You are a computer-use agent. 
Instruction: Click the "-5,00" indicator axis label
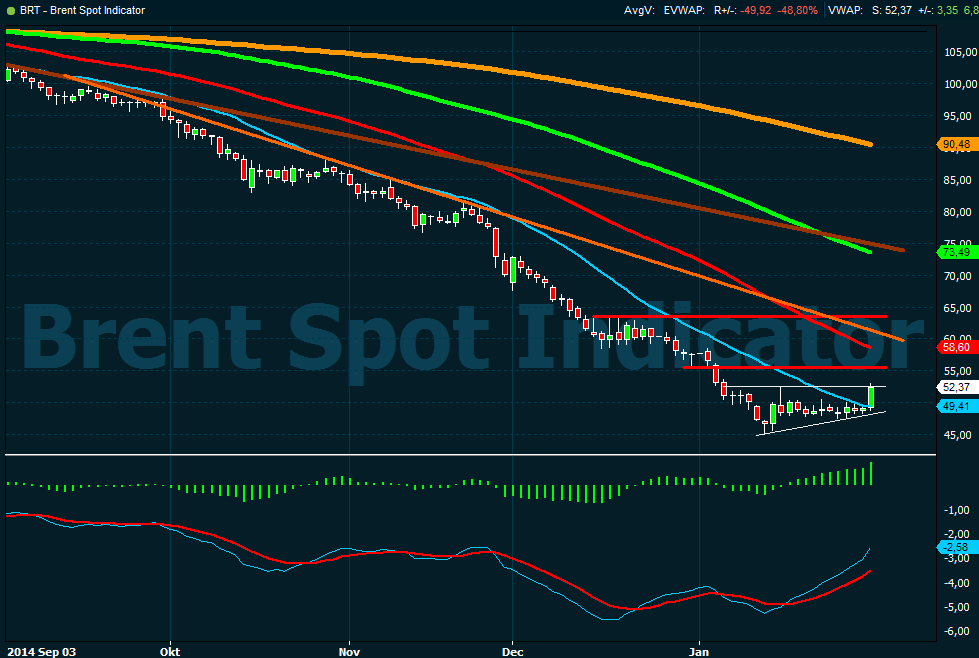click(x=957, y=607)
